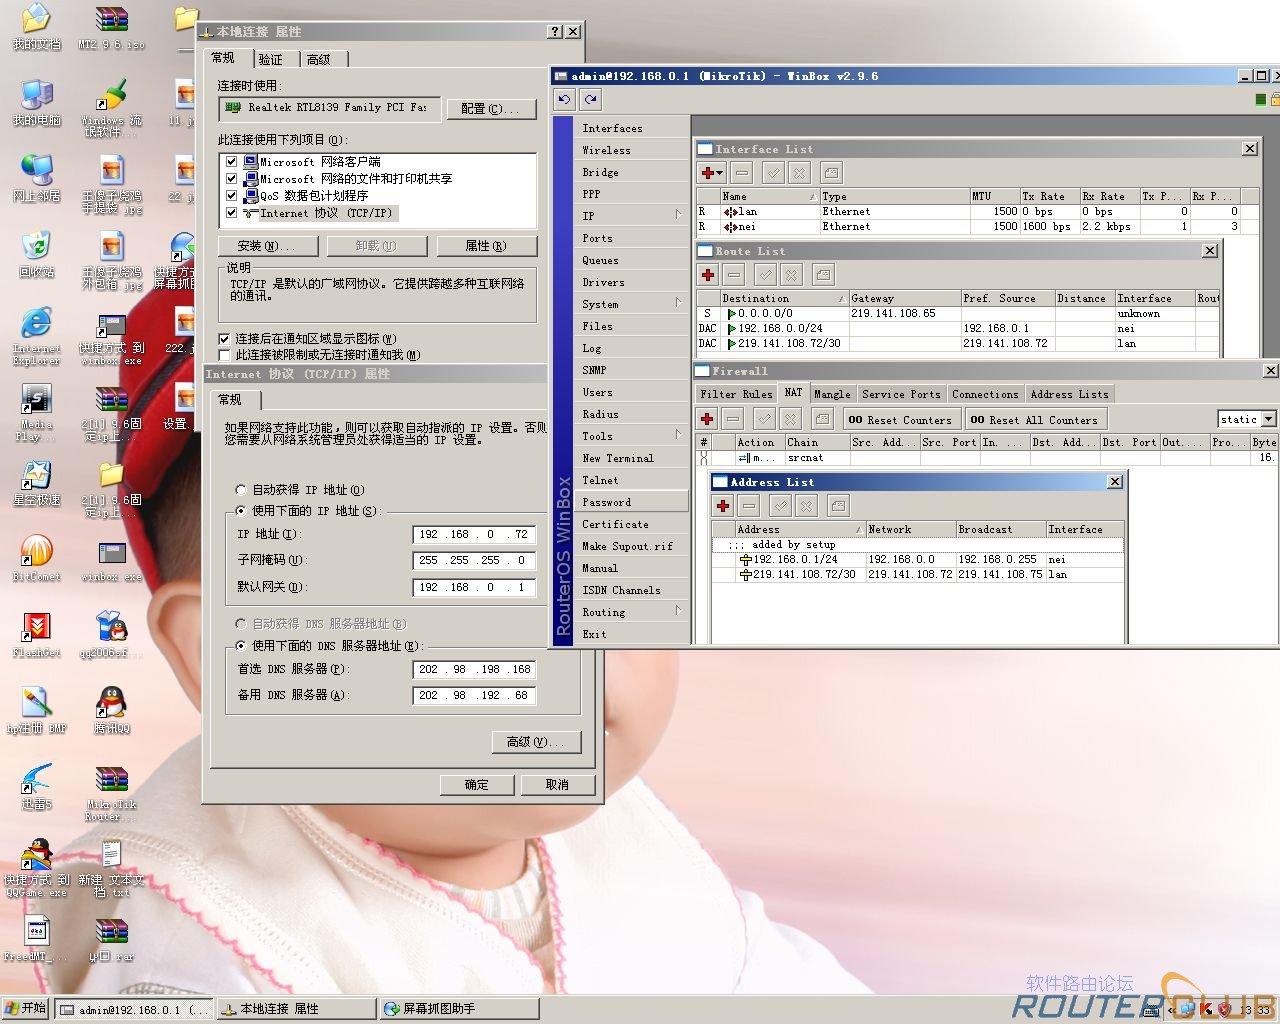This screenshot has height=1024, width=1280.
Task: Switch to 验证 tab in connection properties
Action: (x=271, y=60)
